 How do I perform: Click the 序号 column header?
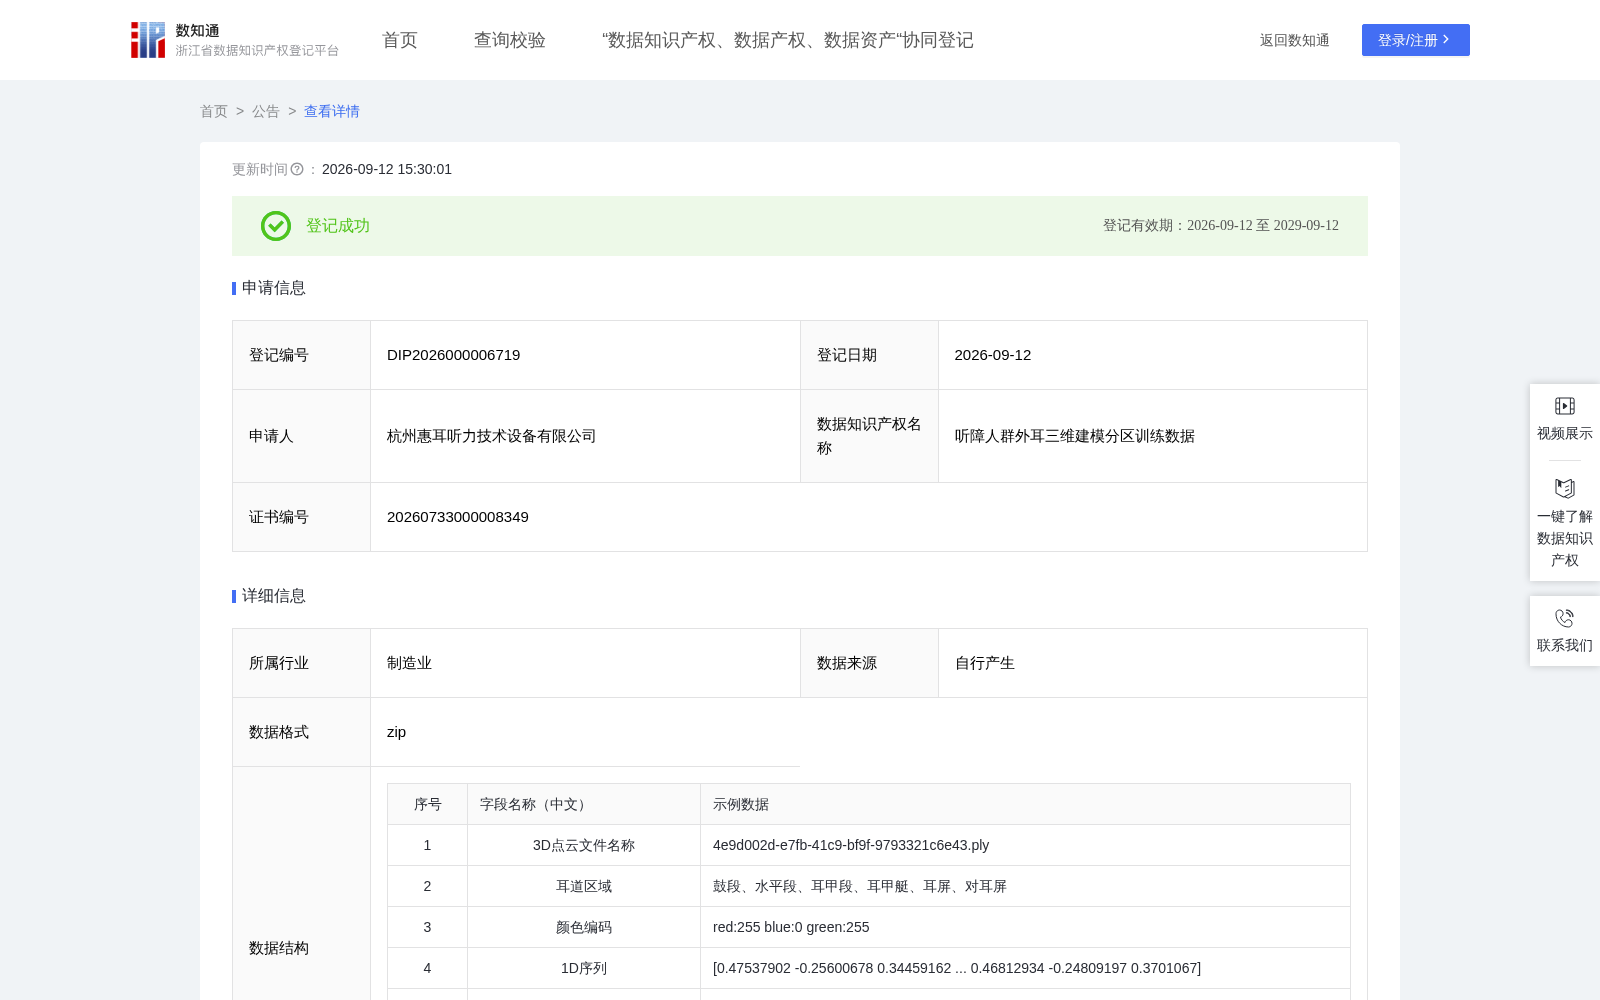point(428,804)
